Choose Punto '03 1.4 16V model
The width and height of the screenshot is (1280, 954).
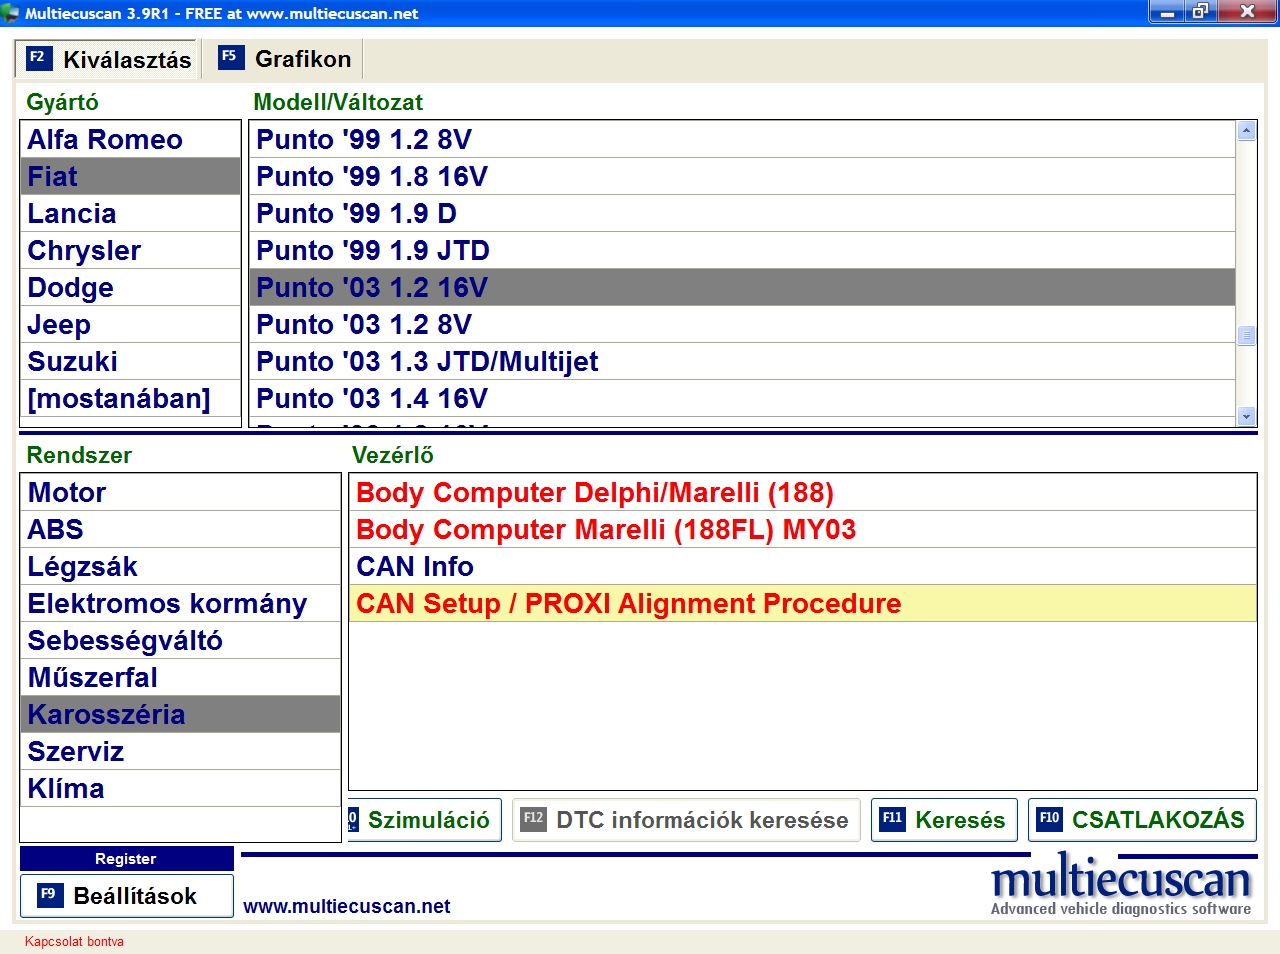click(742, 398)
